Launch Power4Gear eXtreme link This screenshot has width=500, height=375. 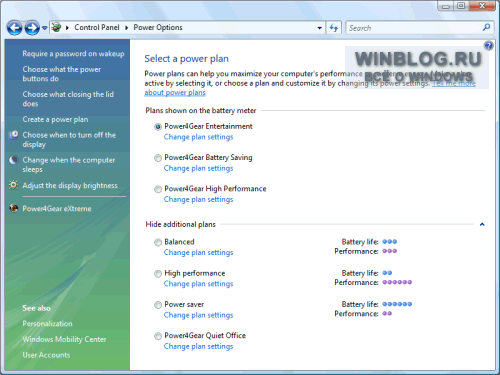click(x=57, y=209)
